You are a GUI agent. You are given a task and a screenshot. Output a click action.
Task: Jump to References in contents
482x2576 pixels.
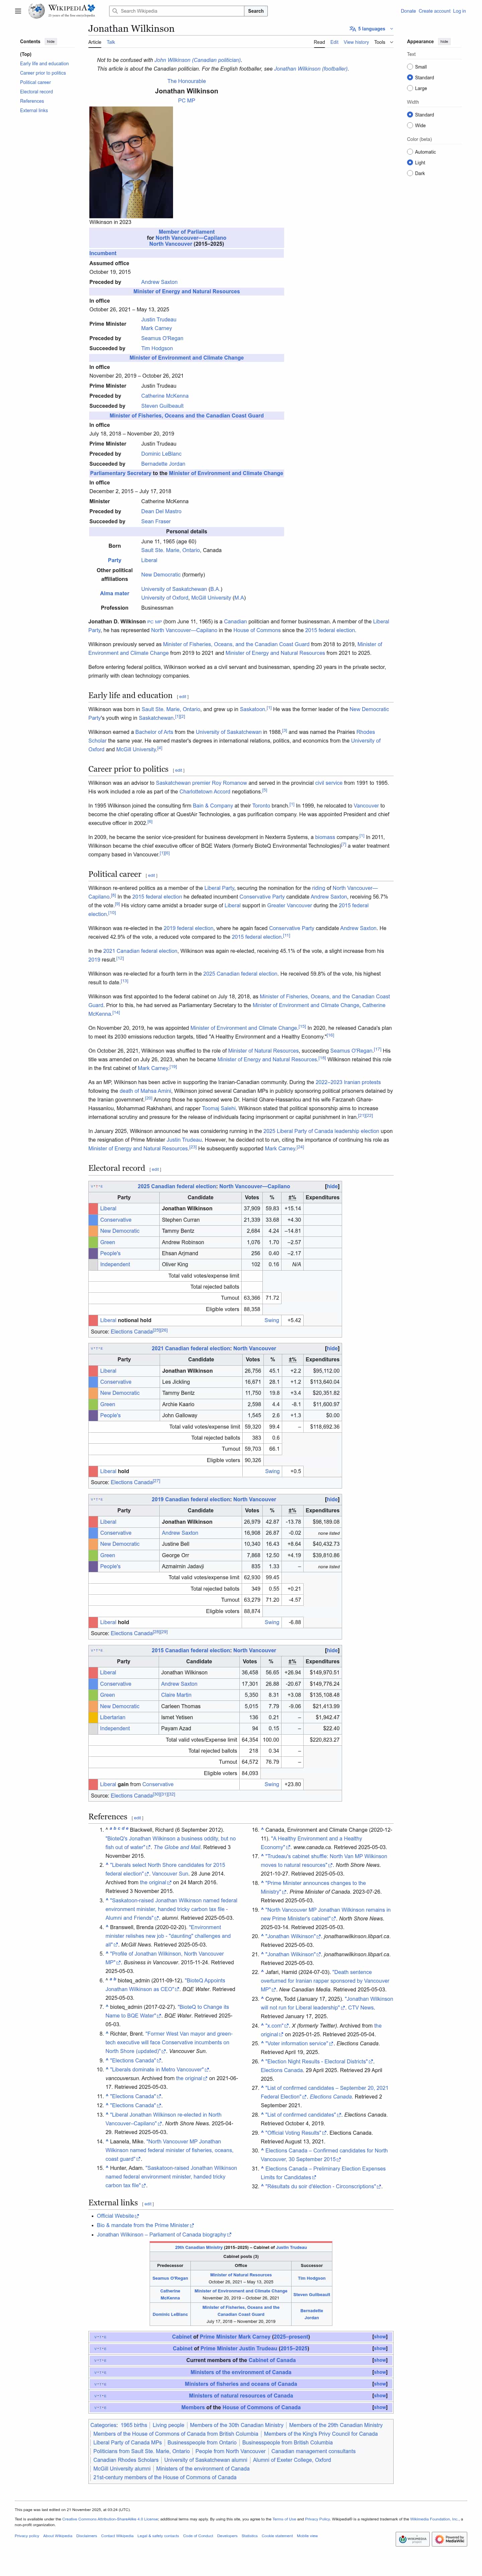point(32,101)
